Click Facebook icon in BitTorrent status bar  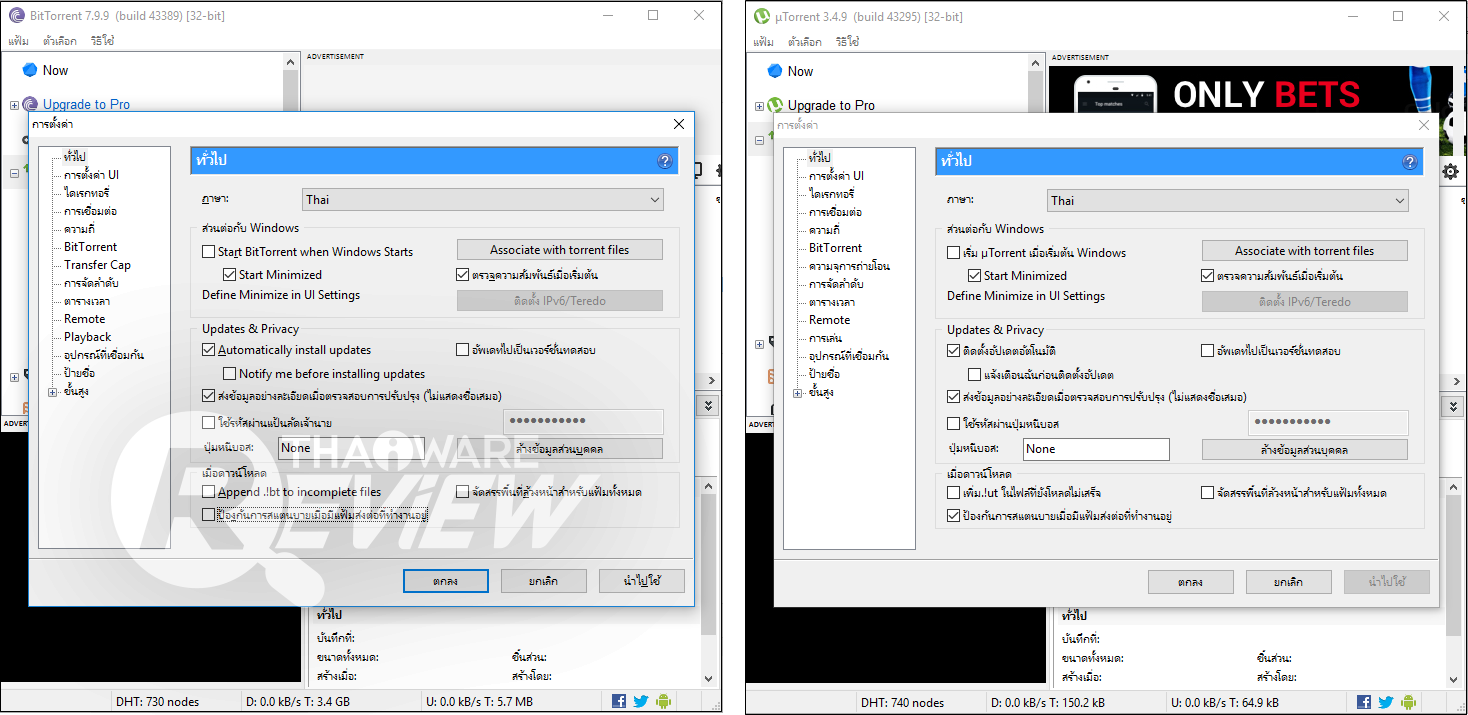619,702
